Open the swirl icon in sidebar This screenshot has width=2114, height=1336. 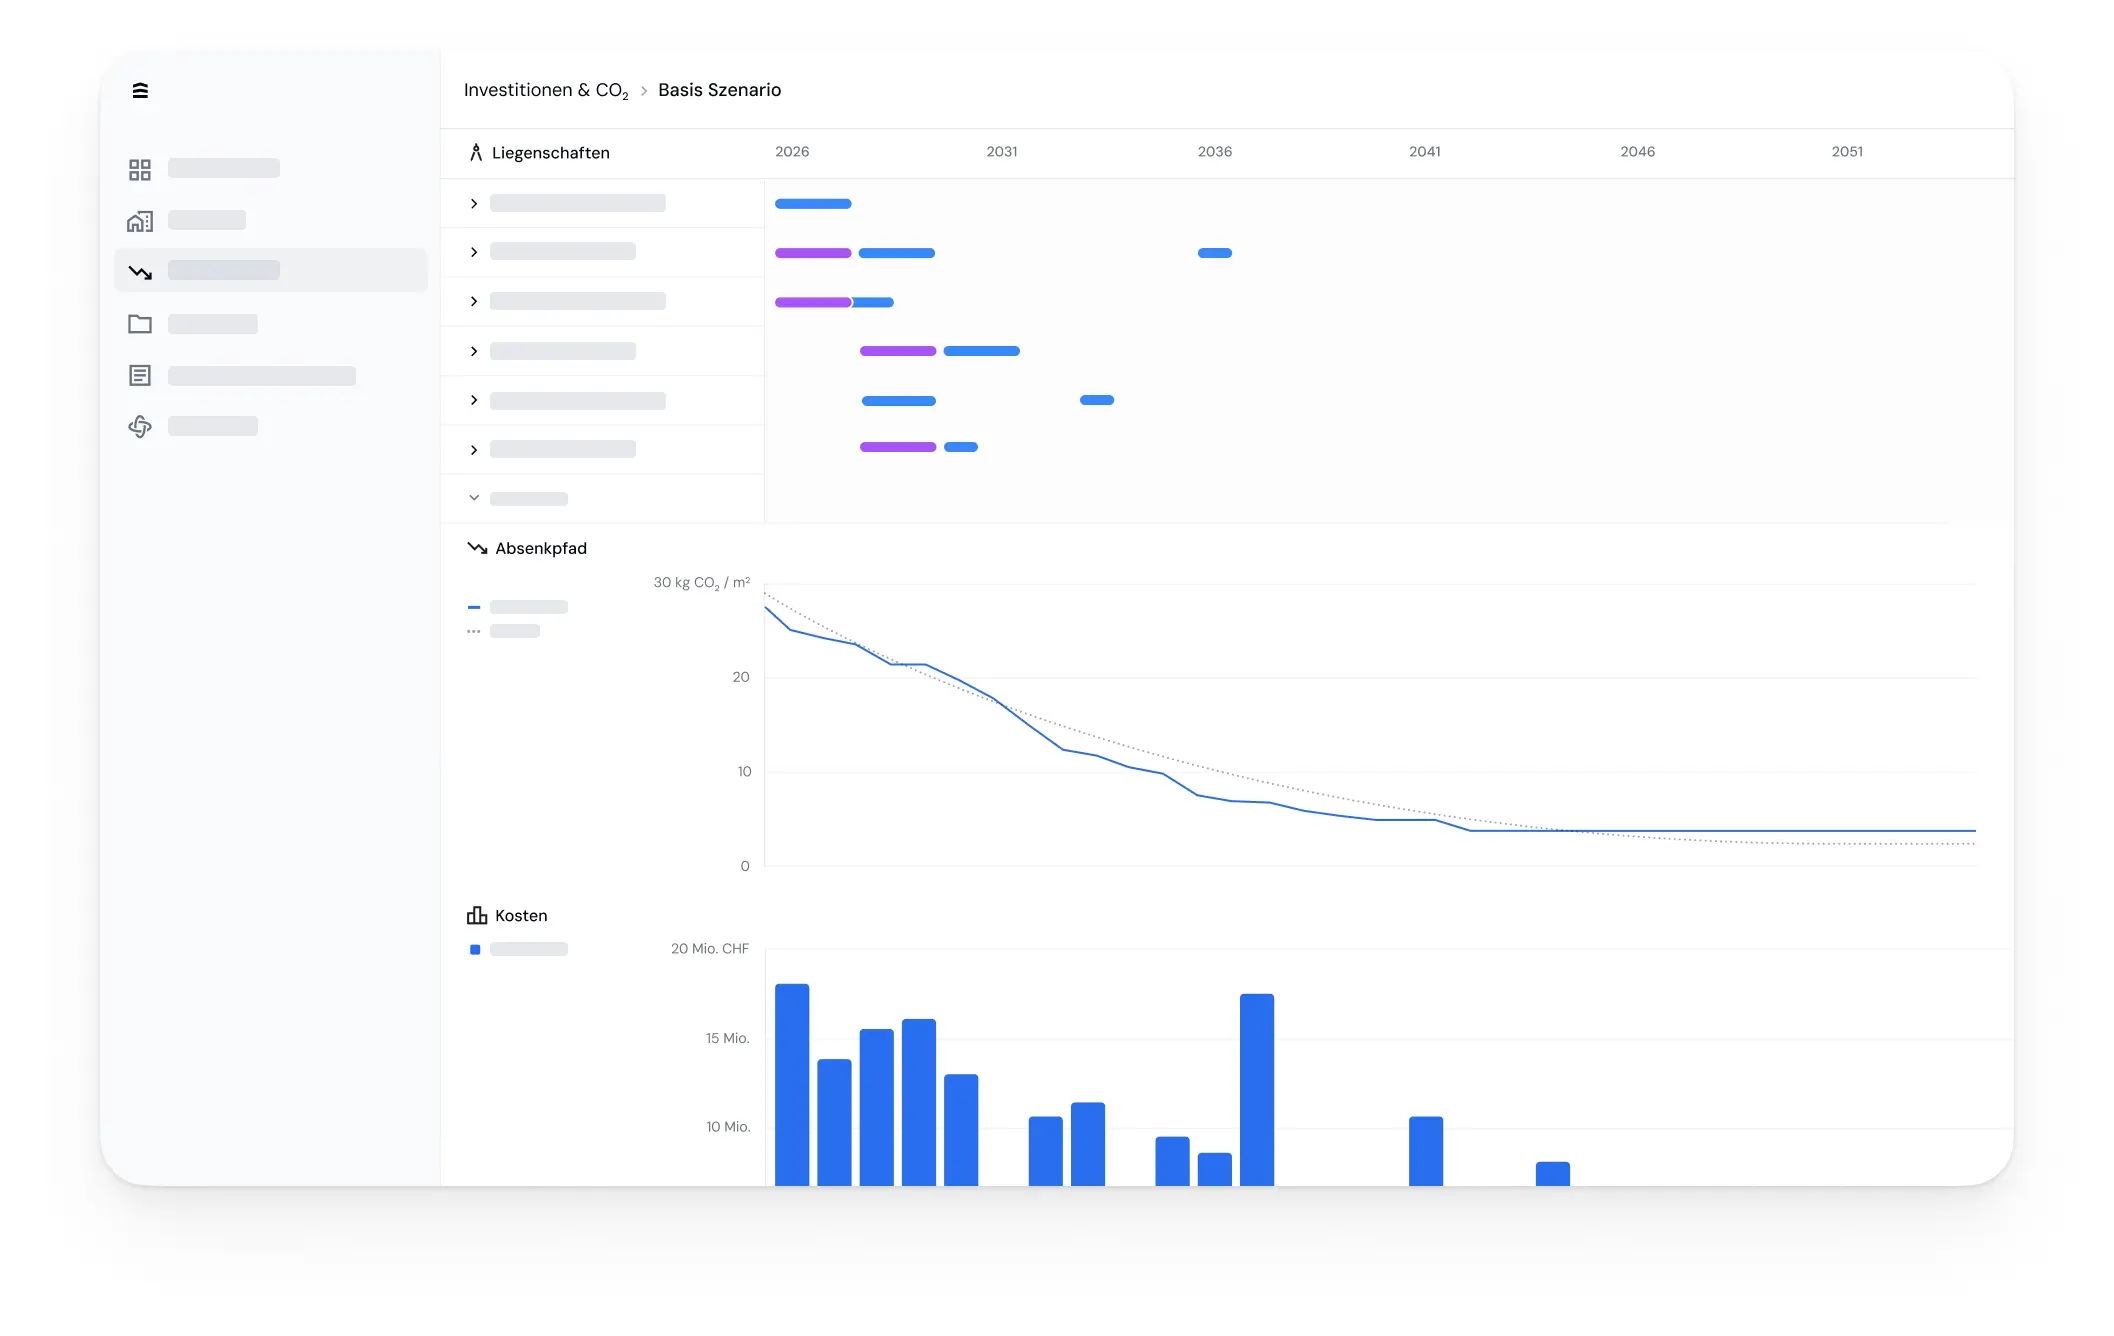pos(140,427)
